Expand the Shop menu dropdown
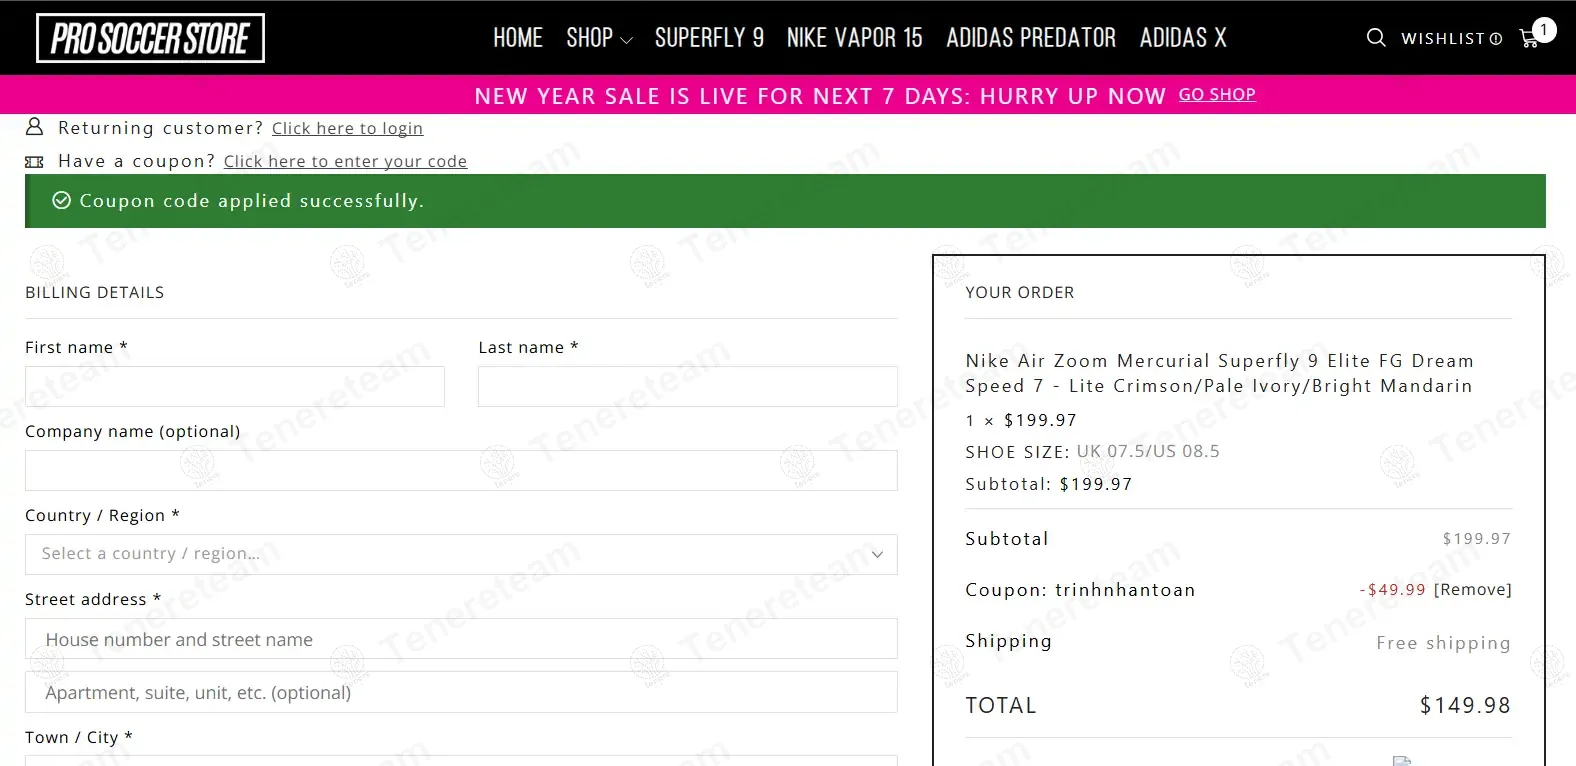This screenshot has height=766, width=1576. [x=599, y=38]
